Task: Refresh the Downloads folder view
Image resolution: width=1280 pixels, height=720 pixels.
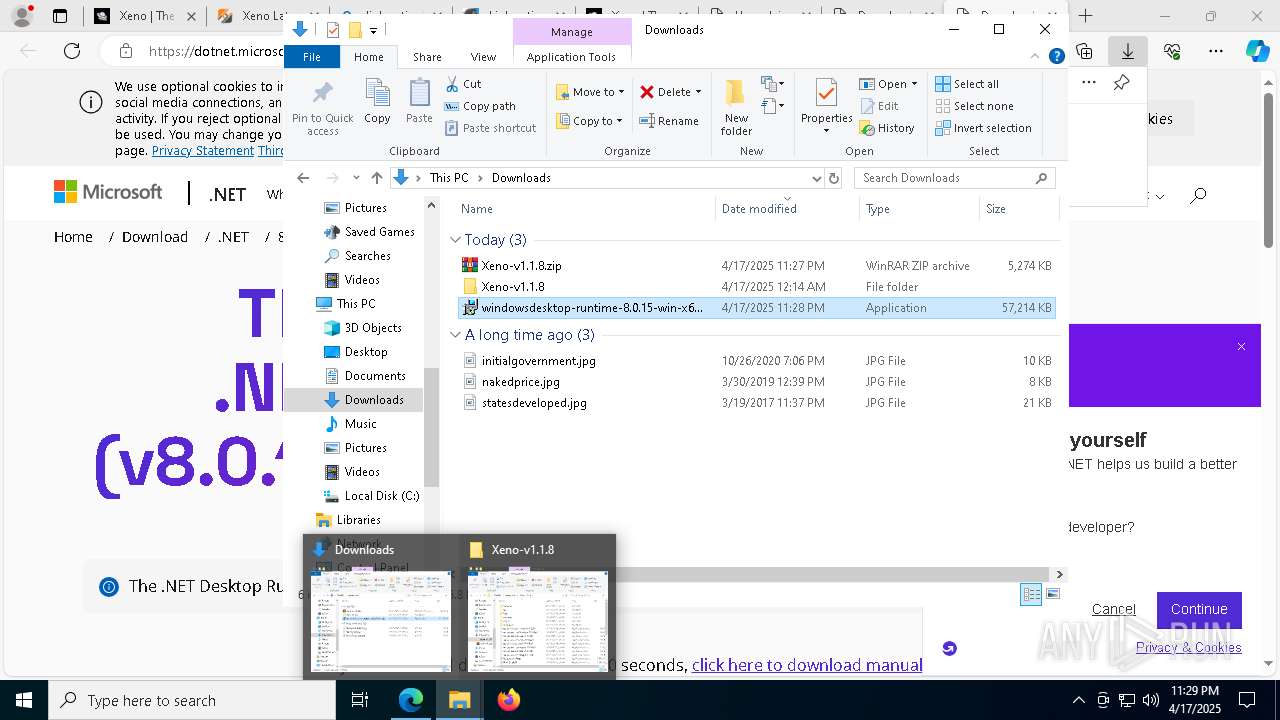Action: point(834,178)
